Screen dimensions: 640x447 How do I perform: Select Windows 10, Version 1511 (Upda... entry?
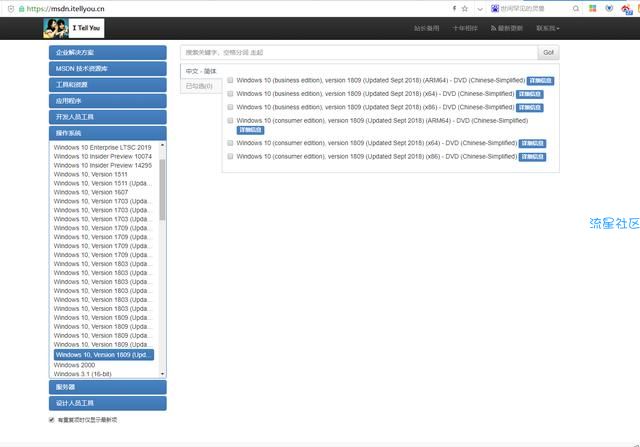point(102,183)
